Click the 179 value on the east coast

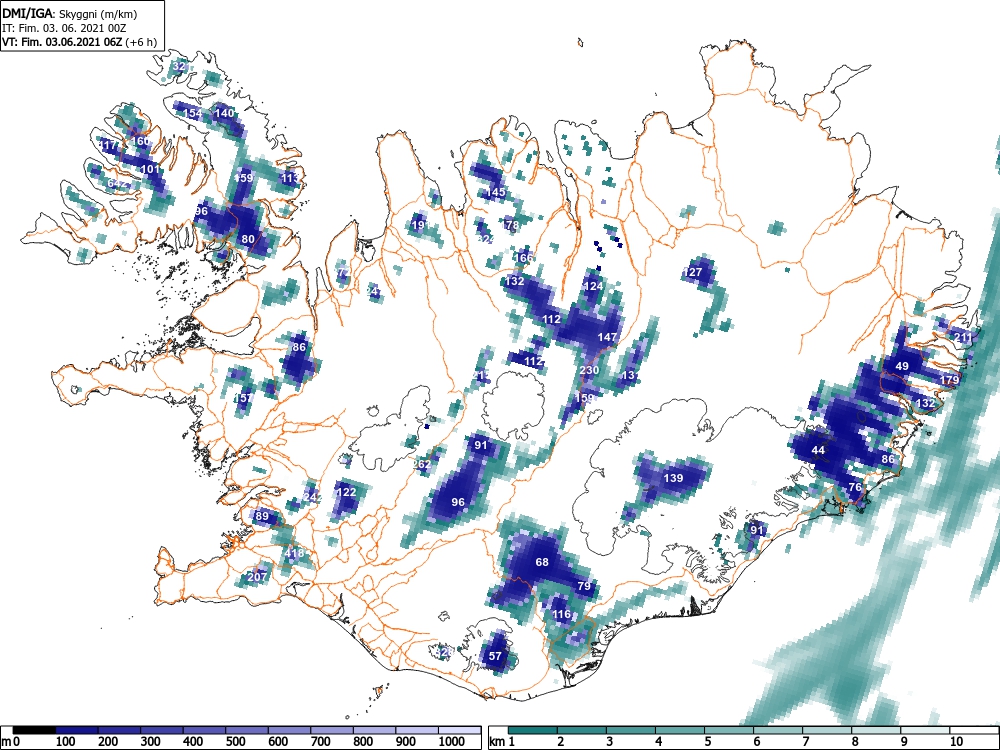(950, 380)
